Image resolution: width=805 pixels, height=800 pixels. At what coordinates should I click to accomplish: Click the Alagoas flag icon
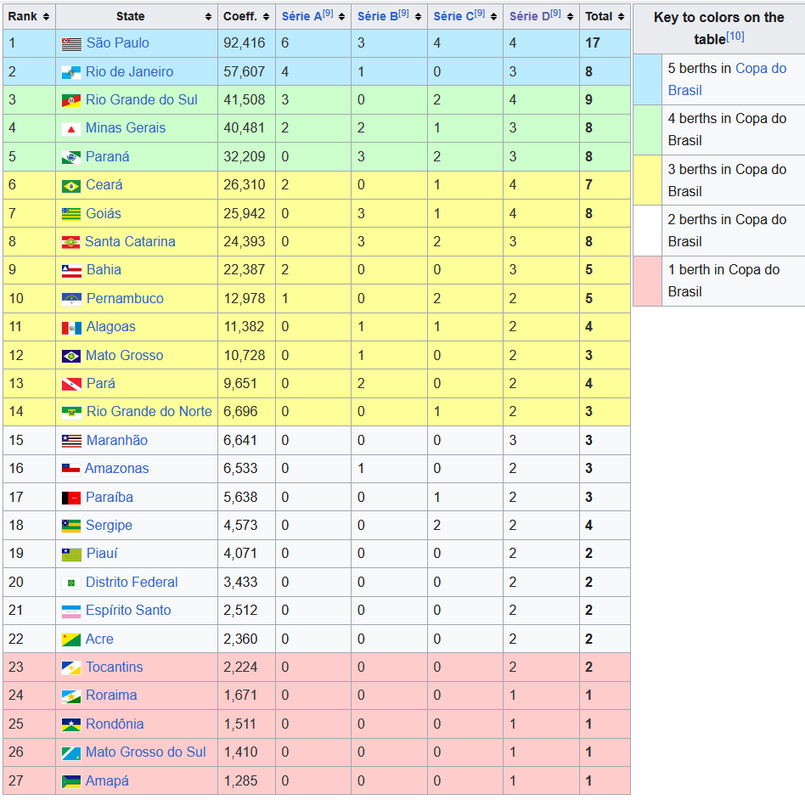[x=72, y=328]
